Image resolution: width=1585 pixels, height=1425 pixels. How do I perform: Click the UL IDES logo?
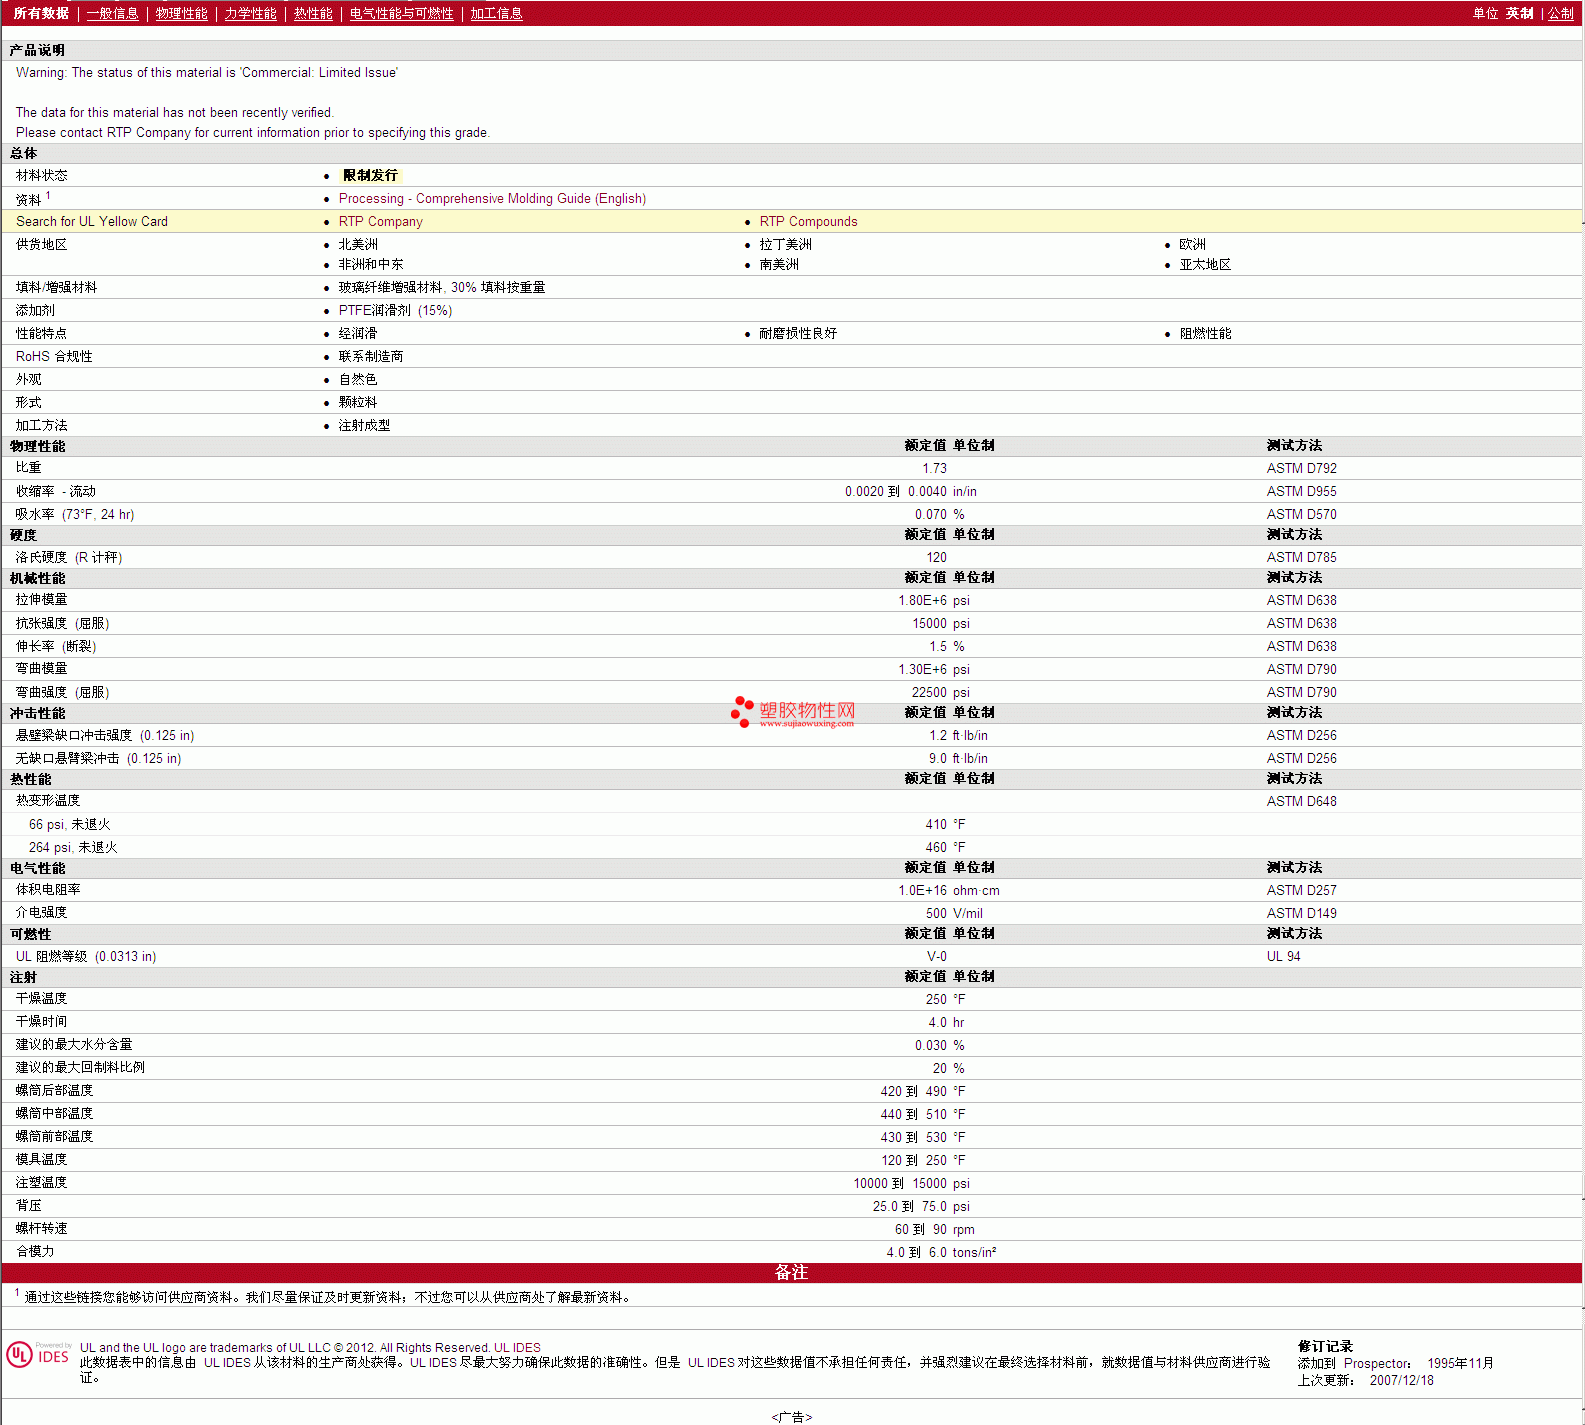point(39,1355)
